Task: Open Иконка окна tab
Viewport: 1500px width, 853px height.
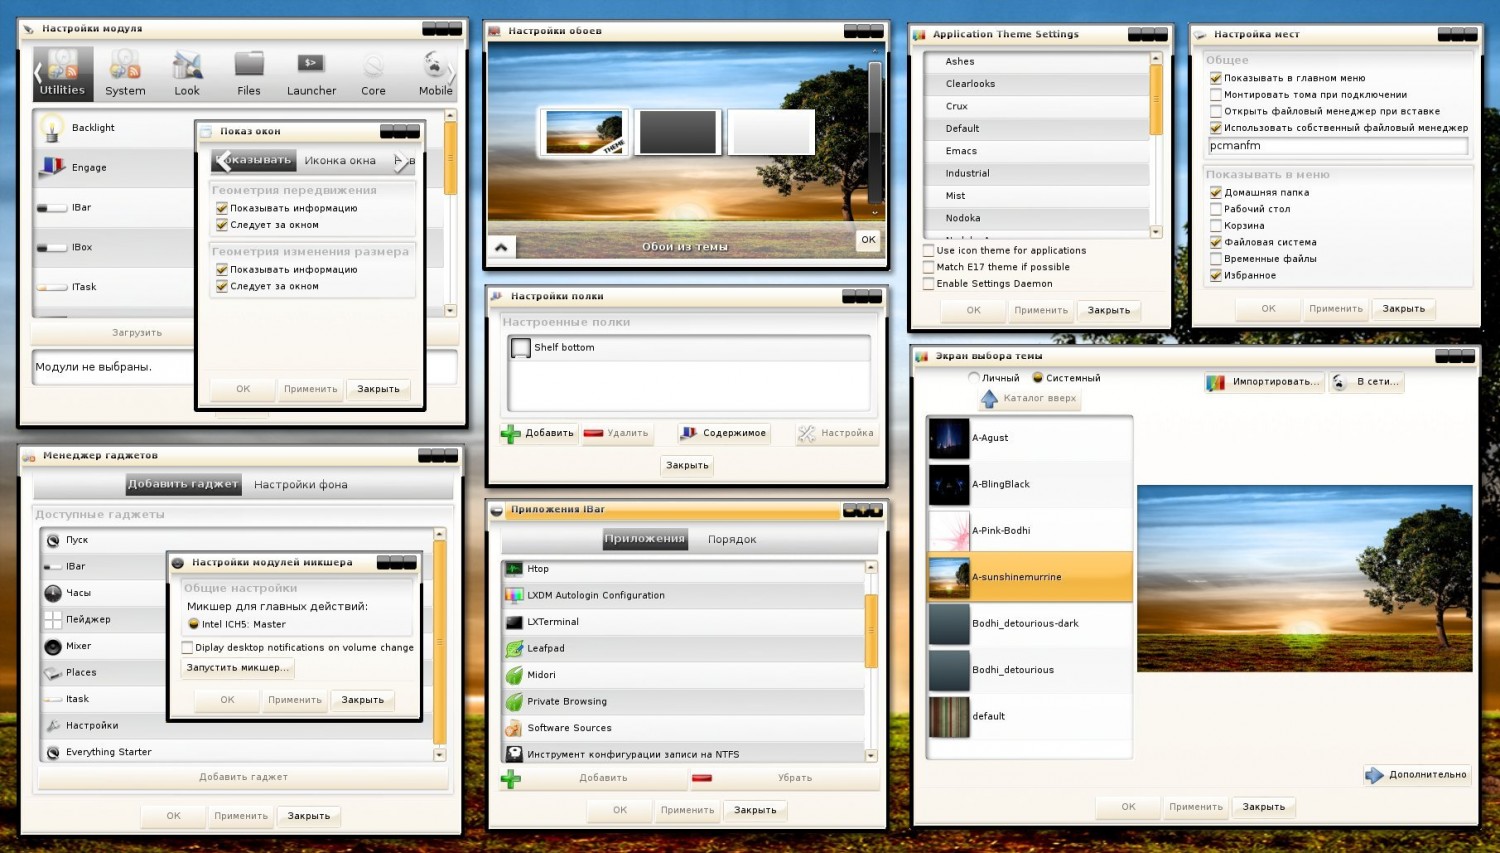Action: coord(340,161)
